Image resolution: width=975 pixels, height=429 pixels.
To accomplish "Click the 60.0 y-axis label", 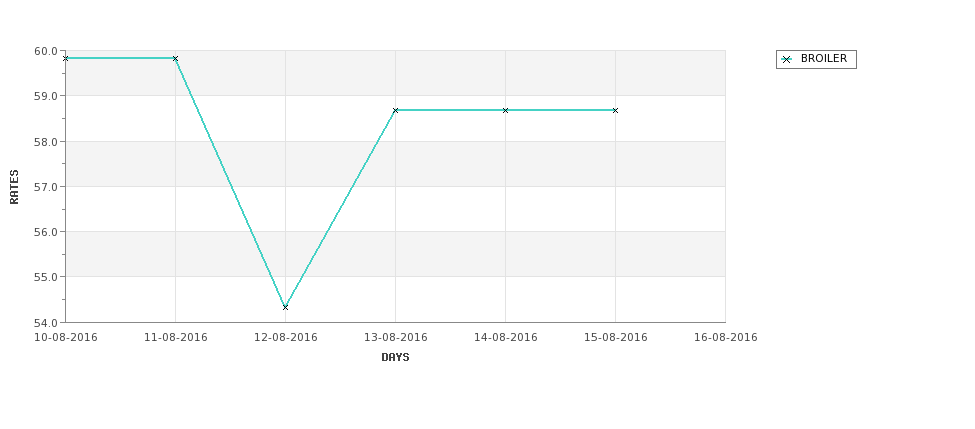I will coord(47,52).
